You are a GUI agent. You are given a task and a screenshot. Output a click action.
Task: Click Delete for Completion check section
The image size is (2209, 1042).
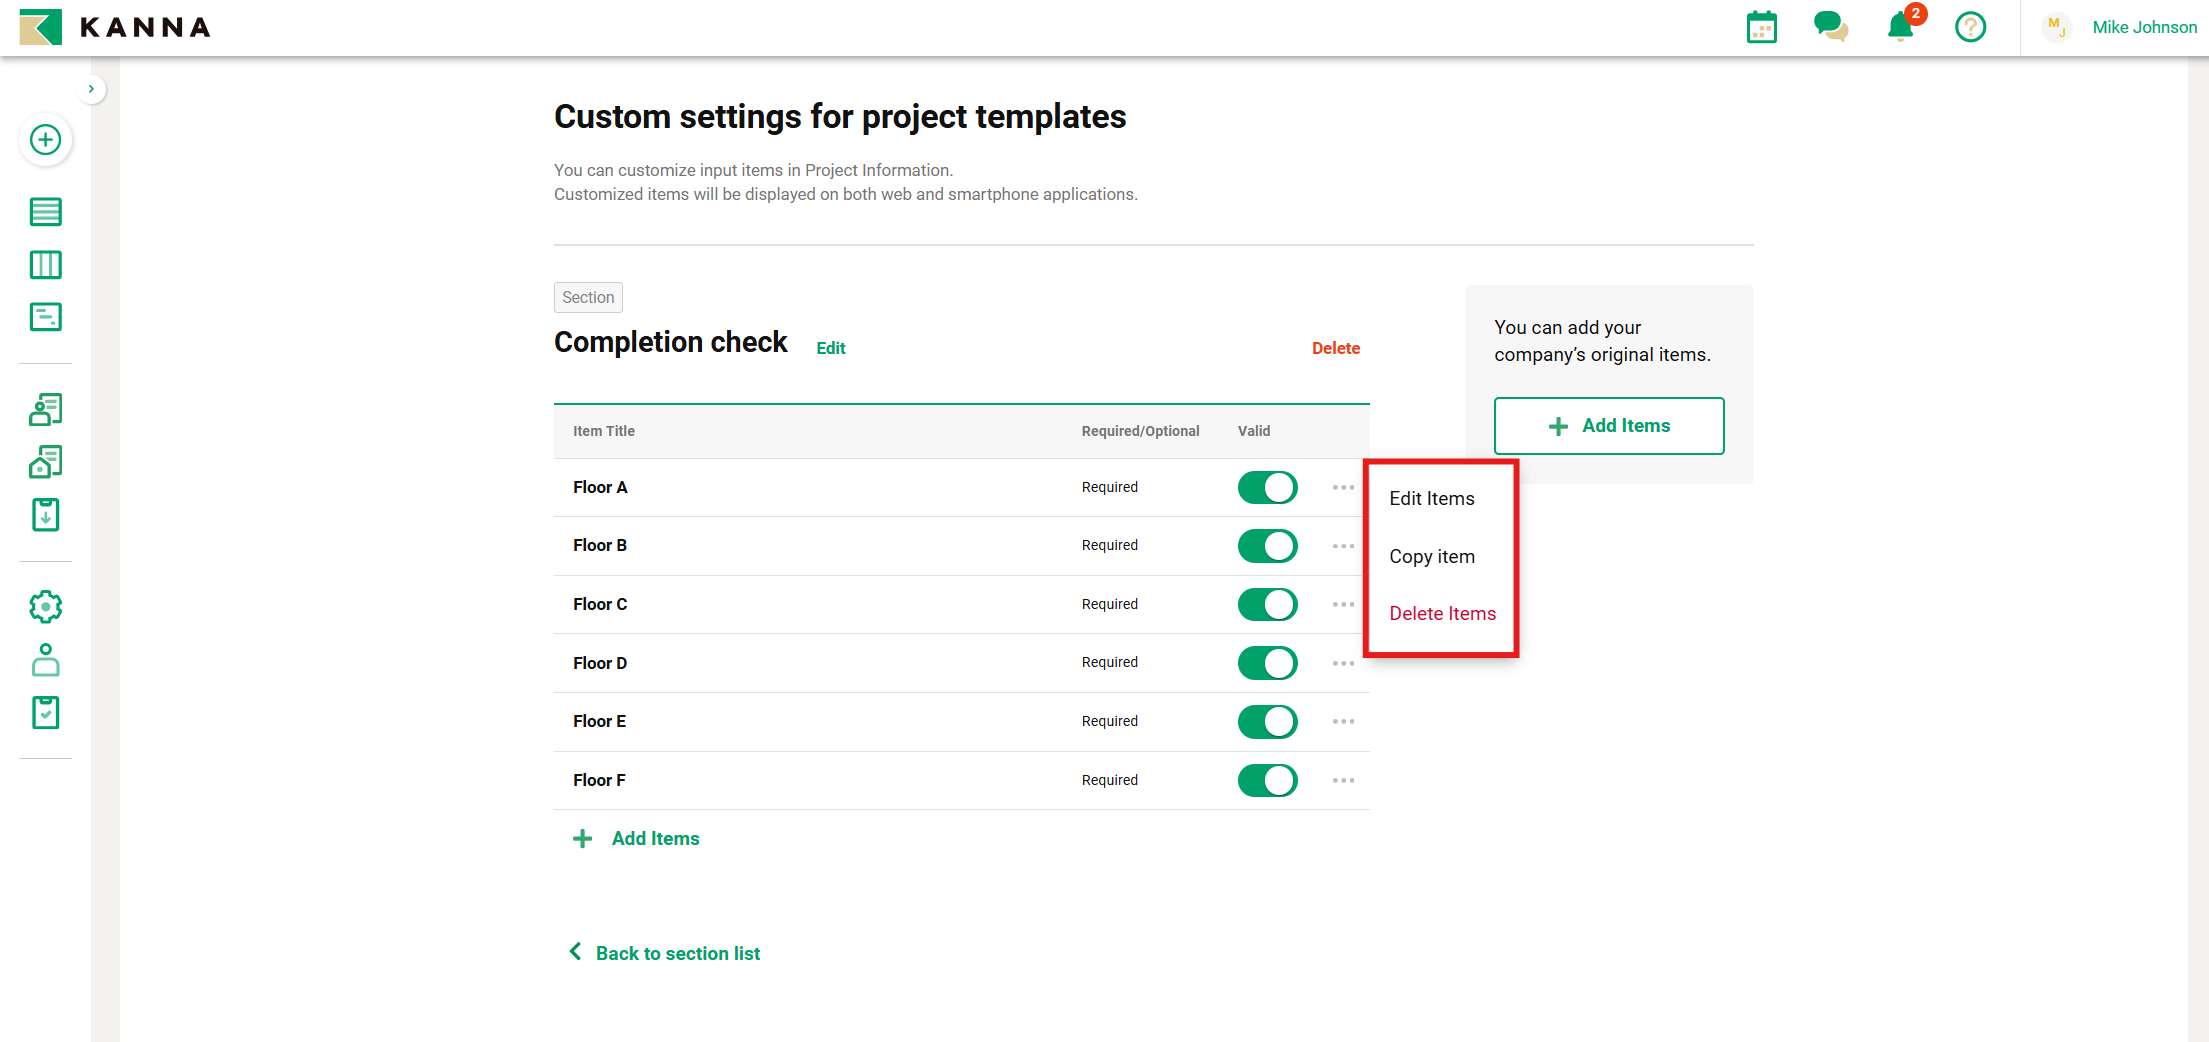click(x=1335, y=348)
